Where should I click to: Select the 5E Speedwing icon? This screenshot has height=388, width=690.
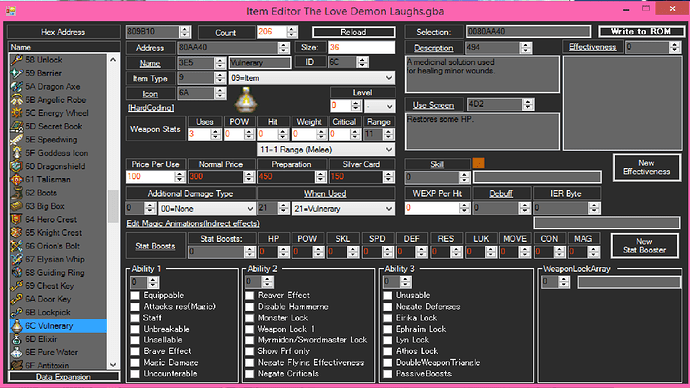pos(17,139)
